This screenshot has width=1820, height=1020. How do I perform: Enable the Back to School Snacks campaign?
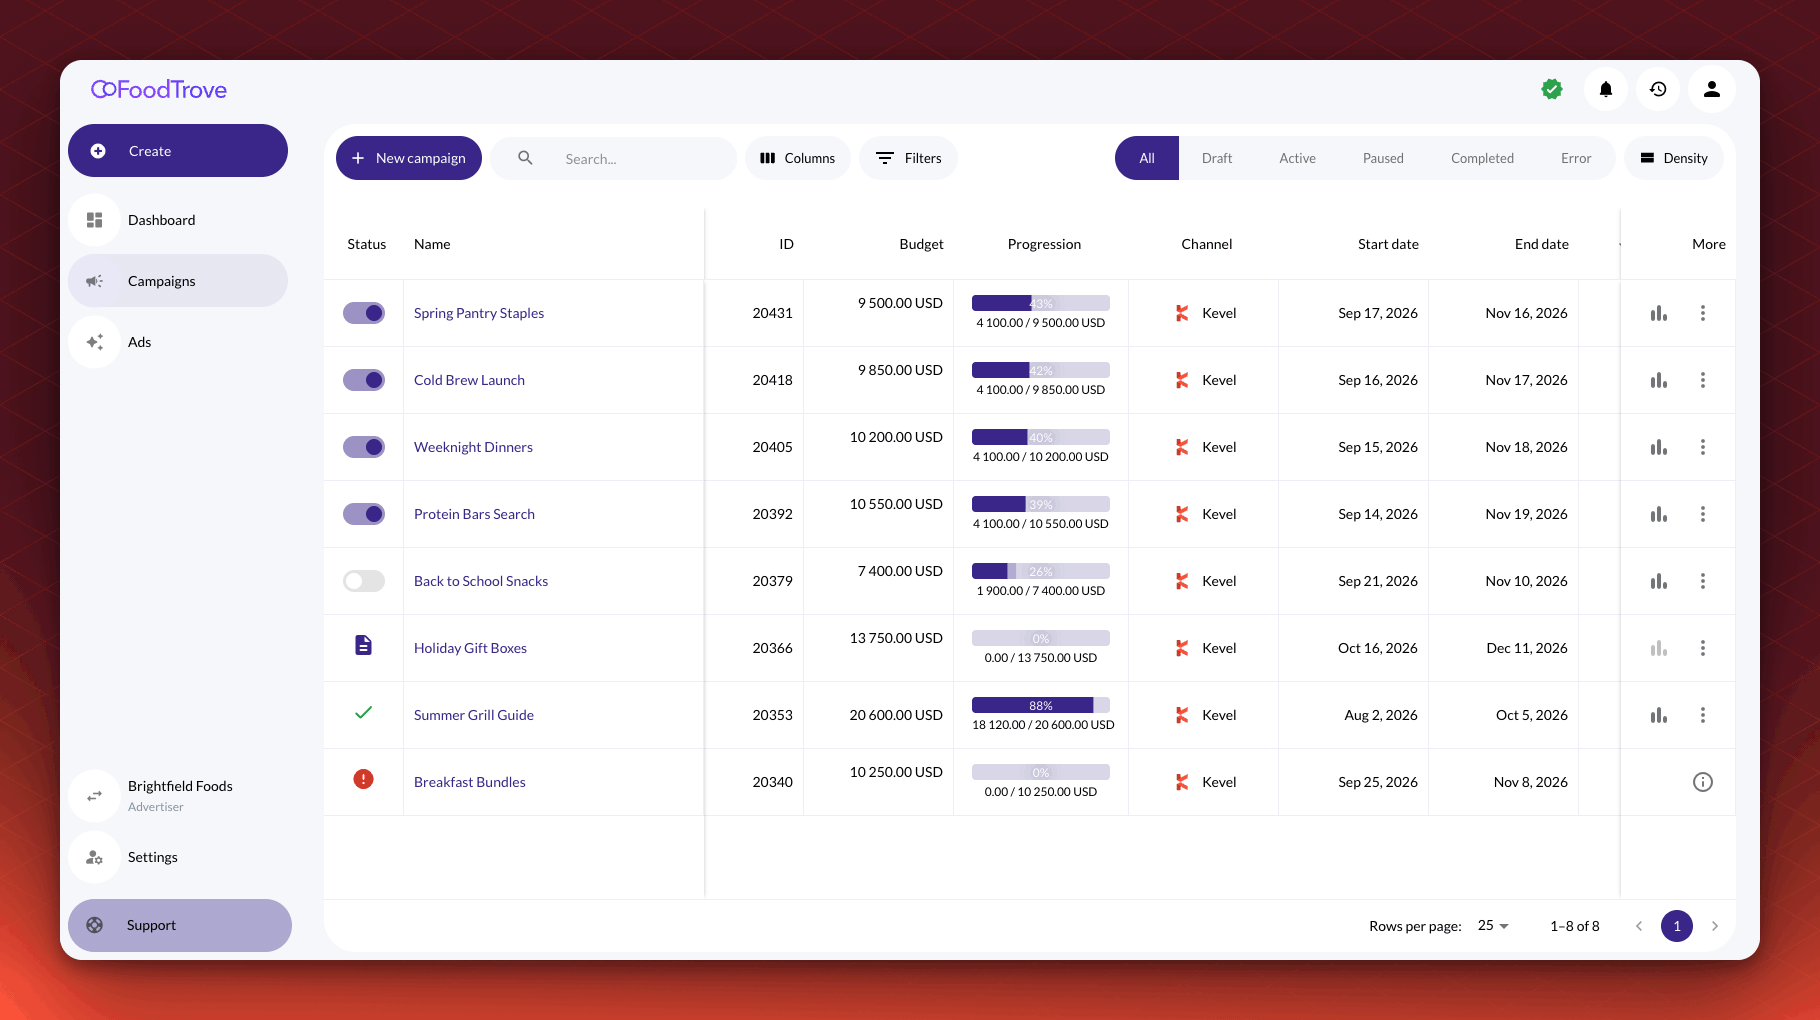click(x=364, y=581)
